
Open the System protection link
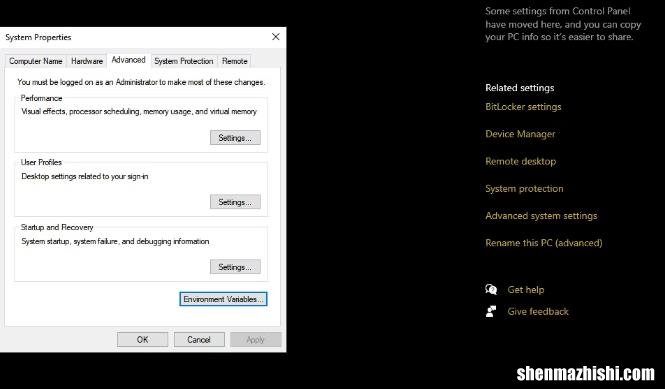tap(524, 188)
